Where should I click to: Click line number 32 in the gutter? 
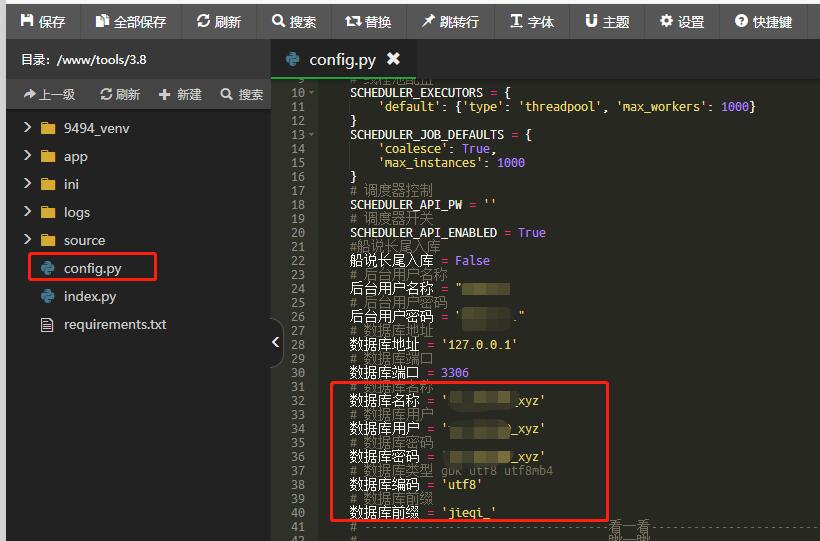298,400
